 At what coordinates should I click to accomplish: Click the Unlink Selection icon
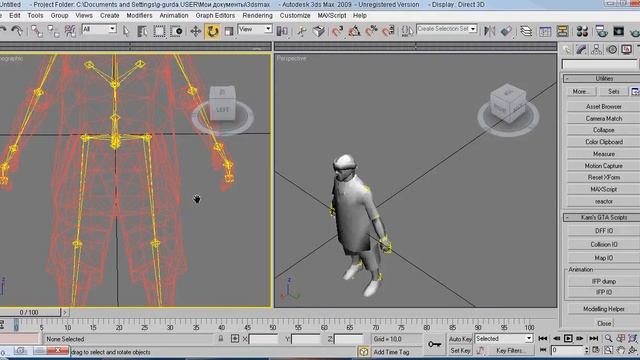pyautogui.click(x=53, y=31)
